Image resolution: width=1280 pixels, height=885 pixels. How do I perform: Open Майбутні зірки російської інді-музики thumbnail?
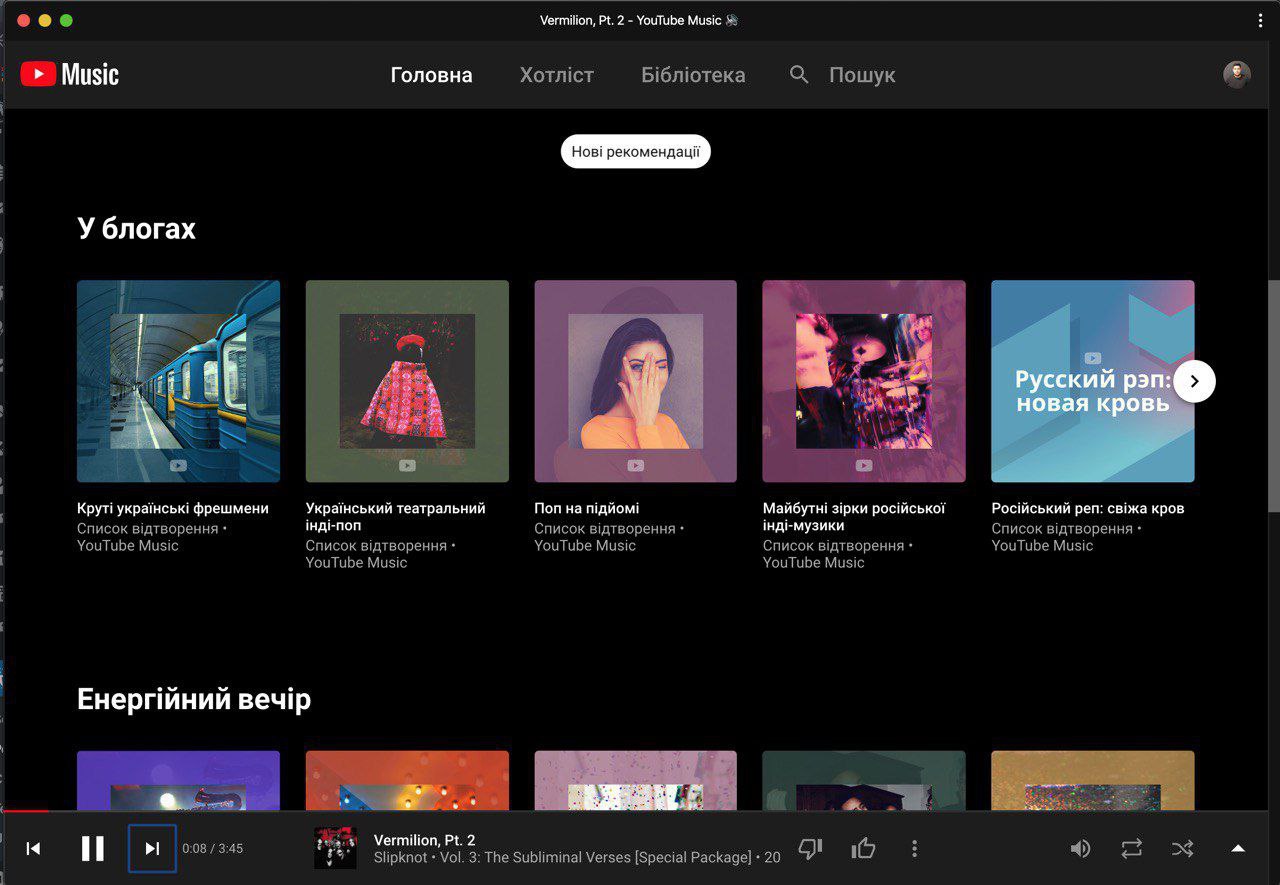click(x=864, y=381)
